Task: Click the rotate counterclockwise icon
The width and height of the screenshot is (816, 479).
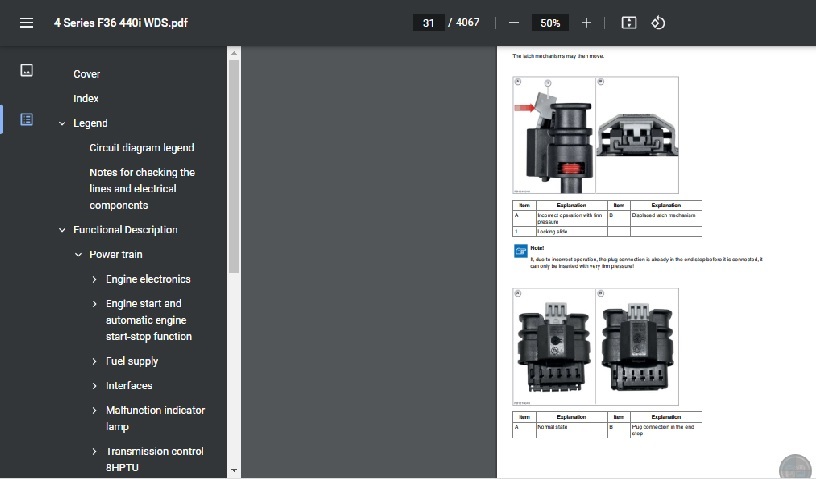Action: click(x=658, y=23)
